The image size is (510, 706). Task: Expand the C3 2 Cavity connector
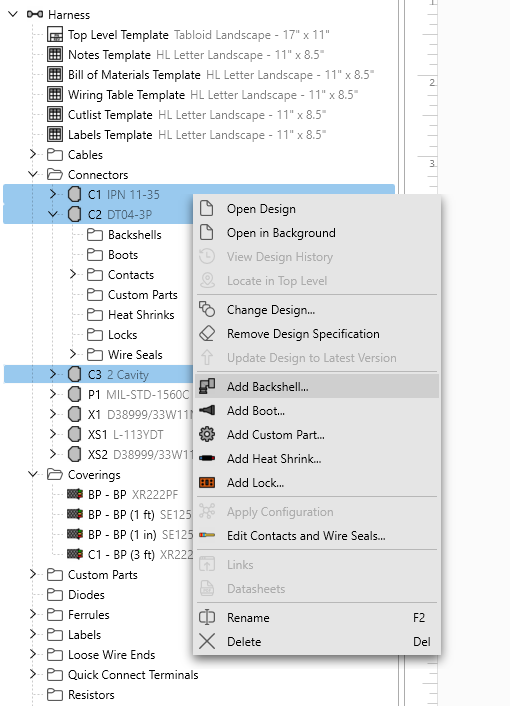tap(53, 374)
